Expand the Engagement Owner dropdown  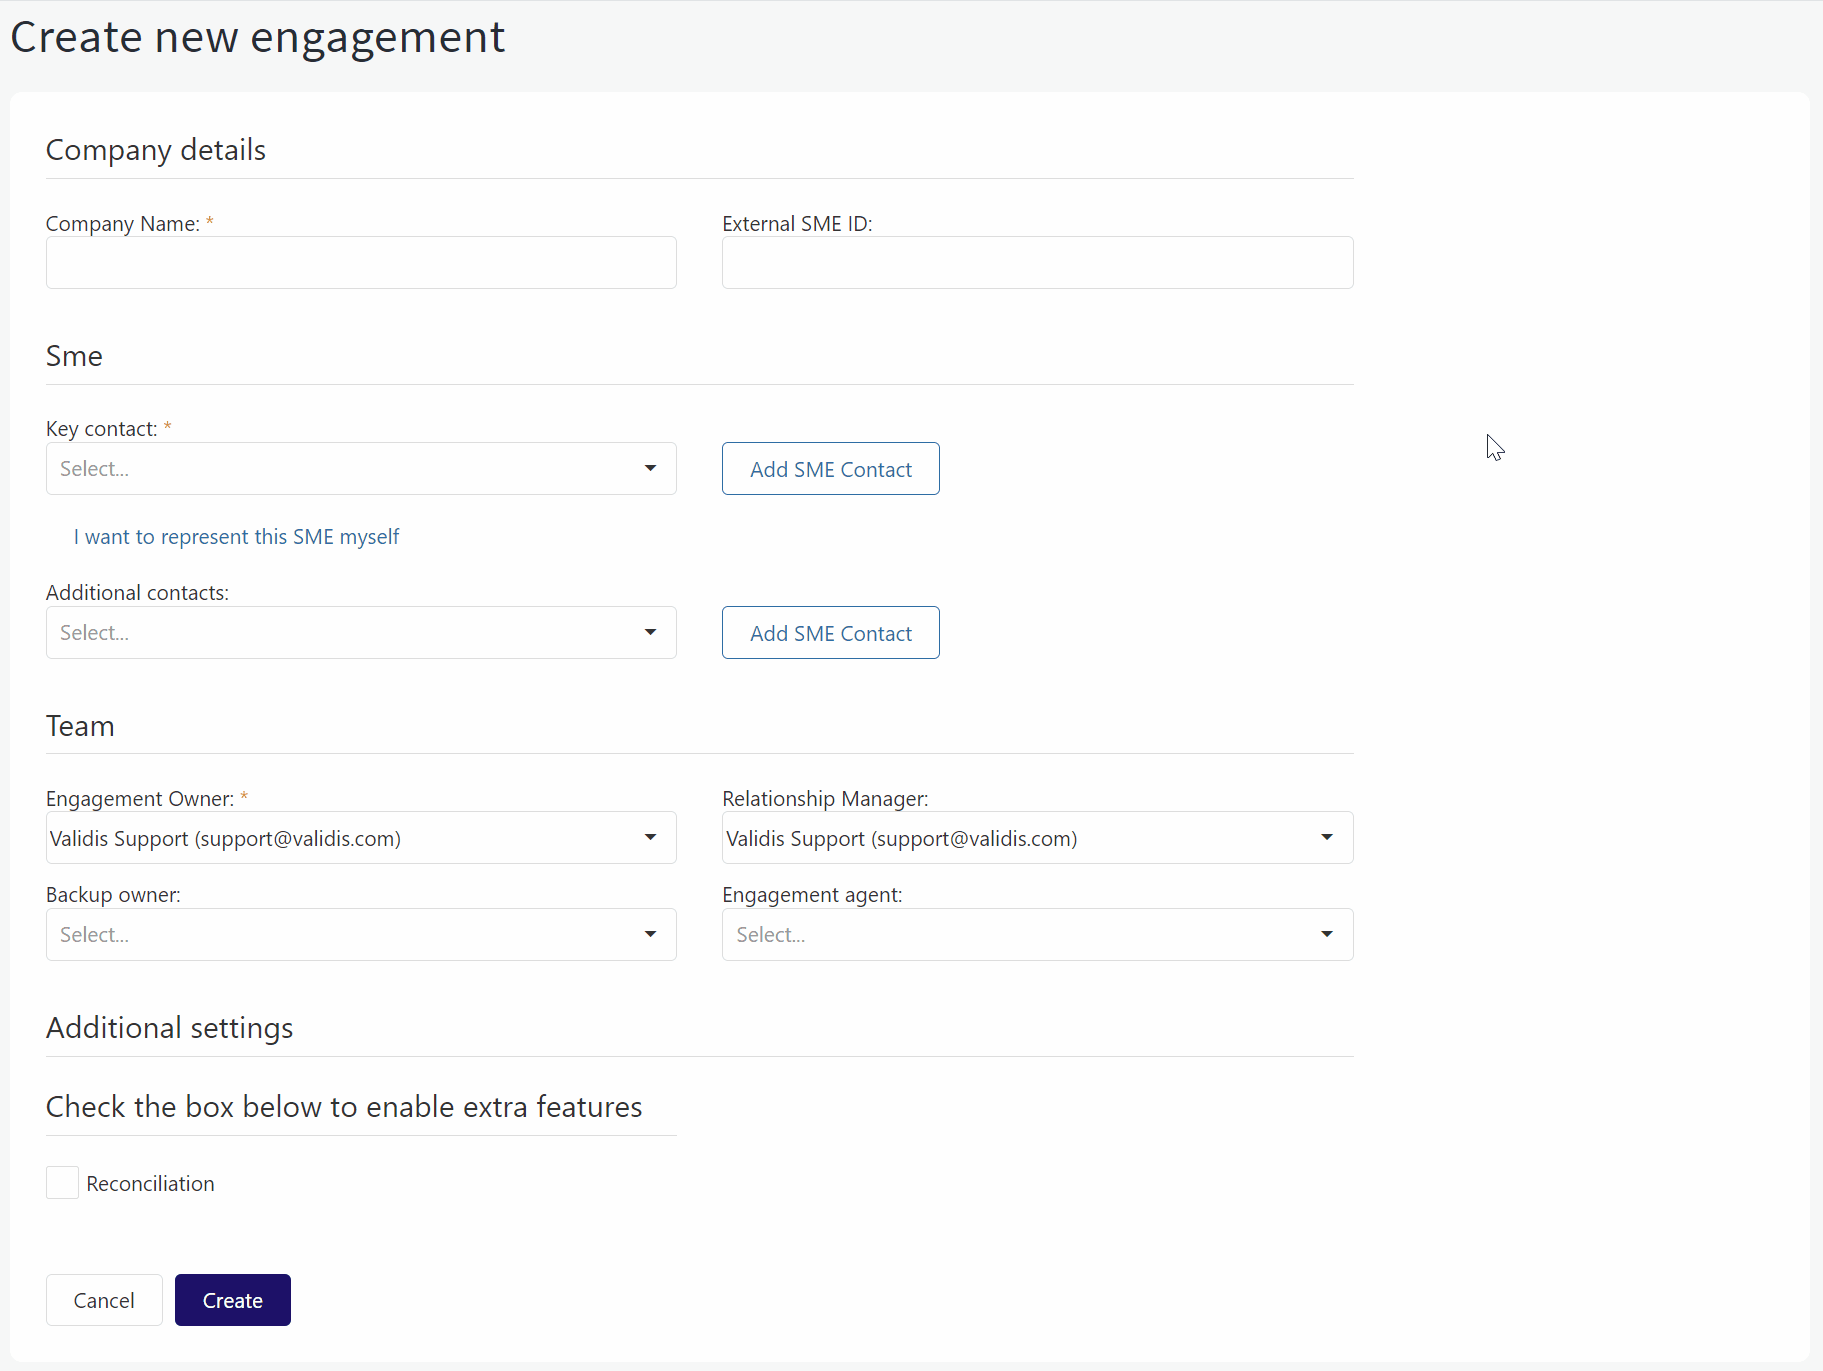point(361,838)
